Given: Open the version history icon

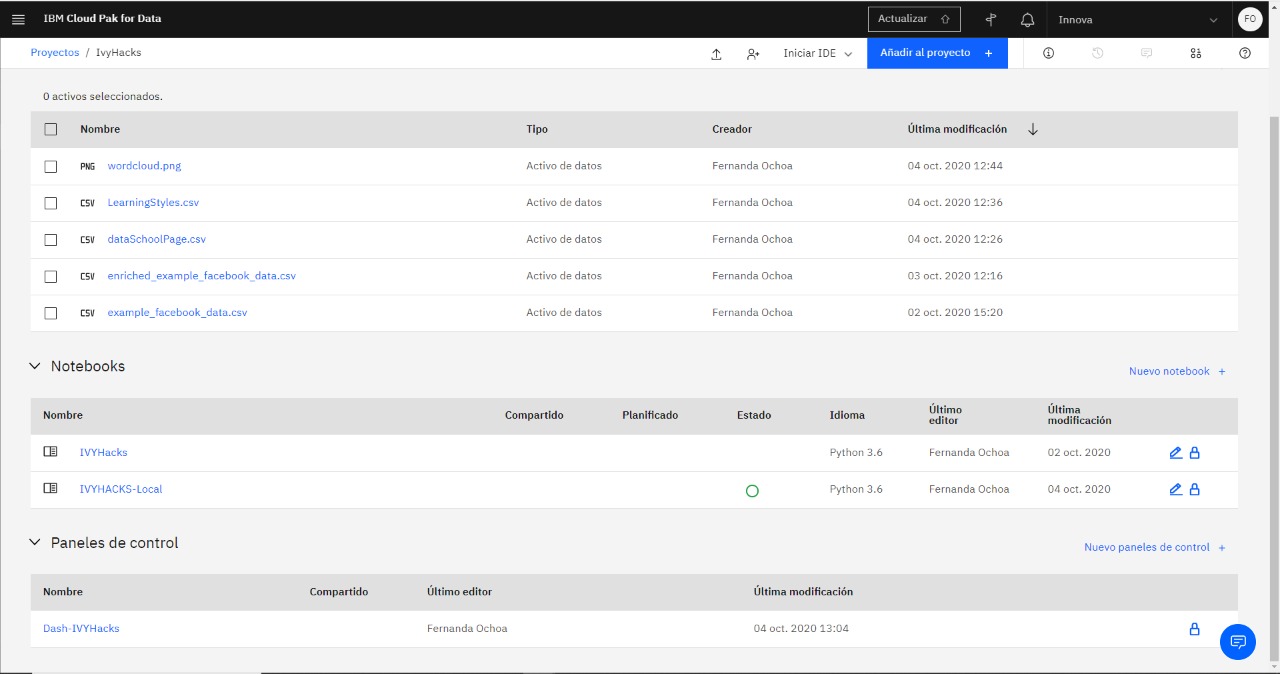Looking at the screenshot, I should point(1097,53).
